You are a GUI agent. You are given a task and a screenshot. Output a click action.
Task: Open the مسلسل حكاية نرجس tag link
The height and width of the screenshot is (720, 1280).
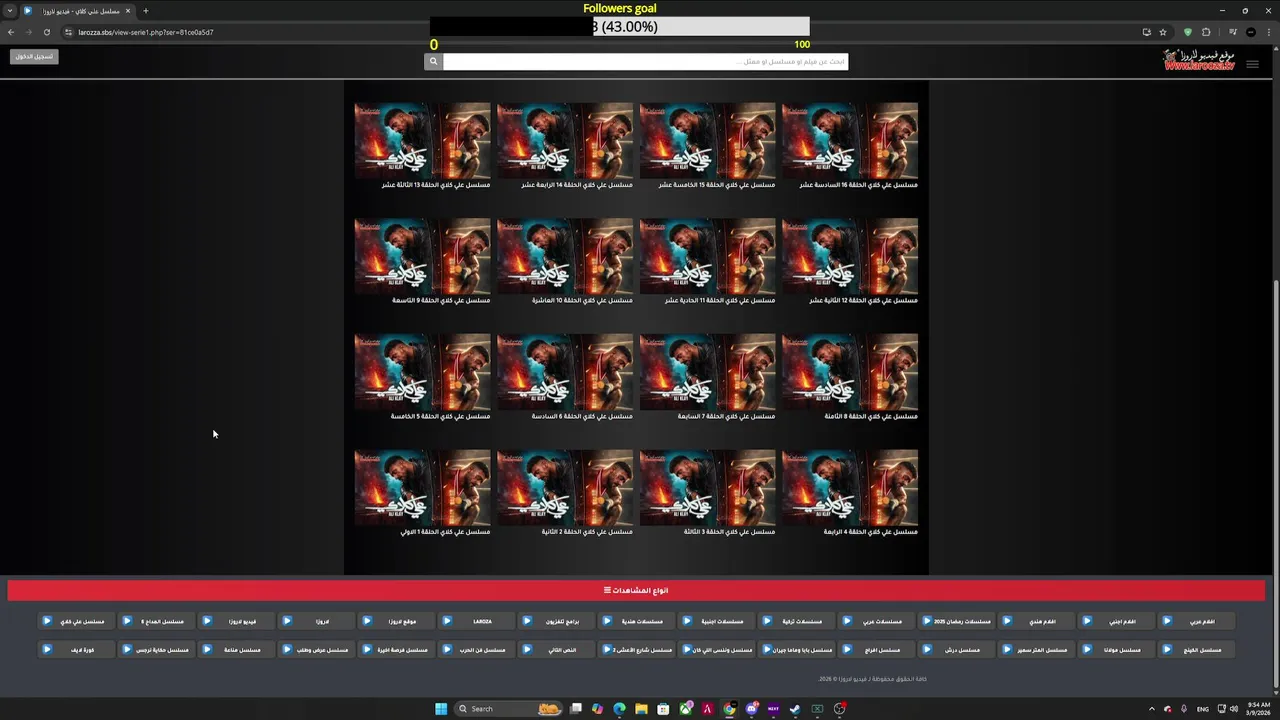coord(156,649)
